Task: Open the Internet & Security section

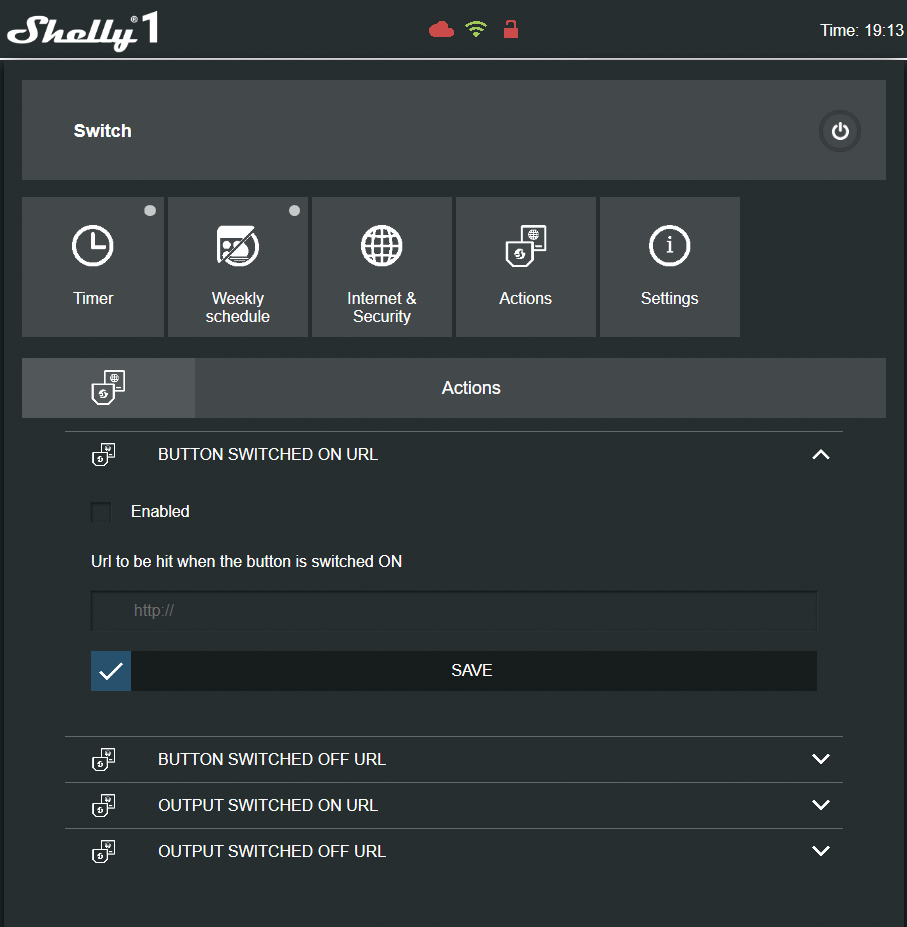Action: 382,267
